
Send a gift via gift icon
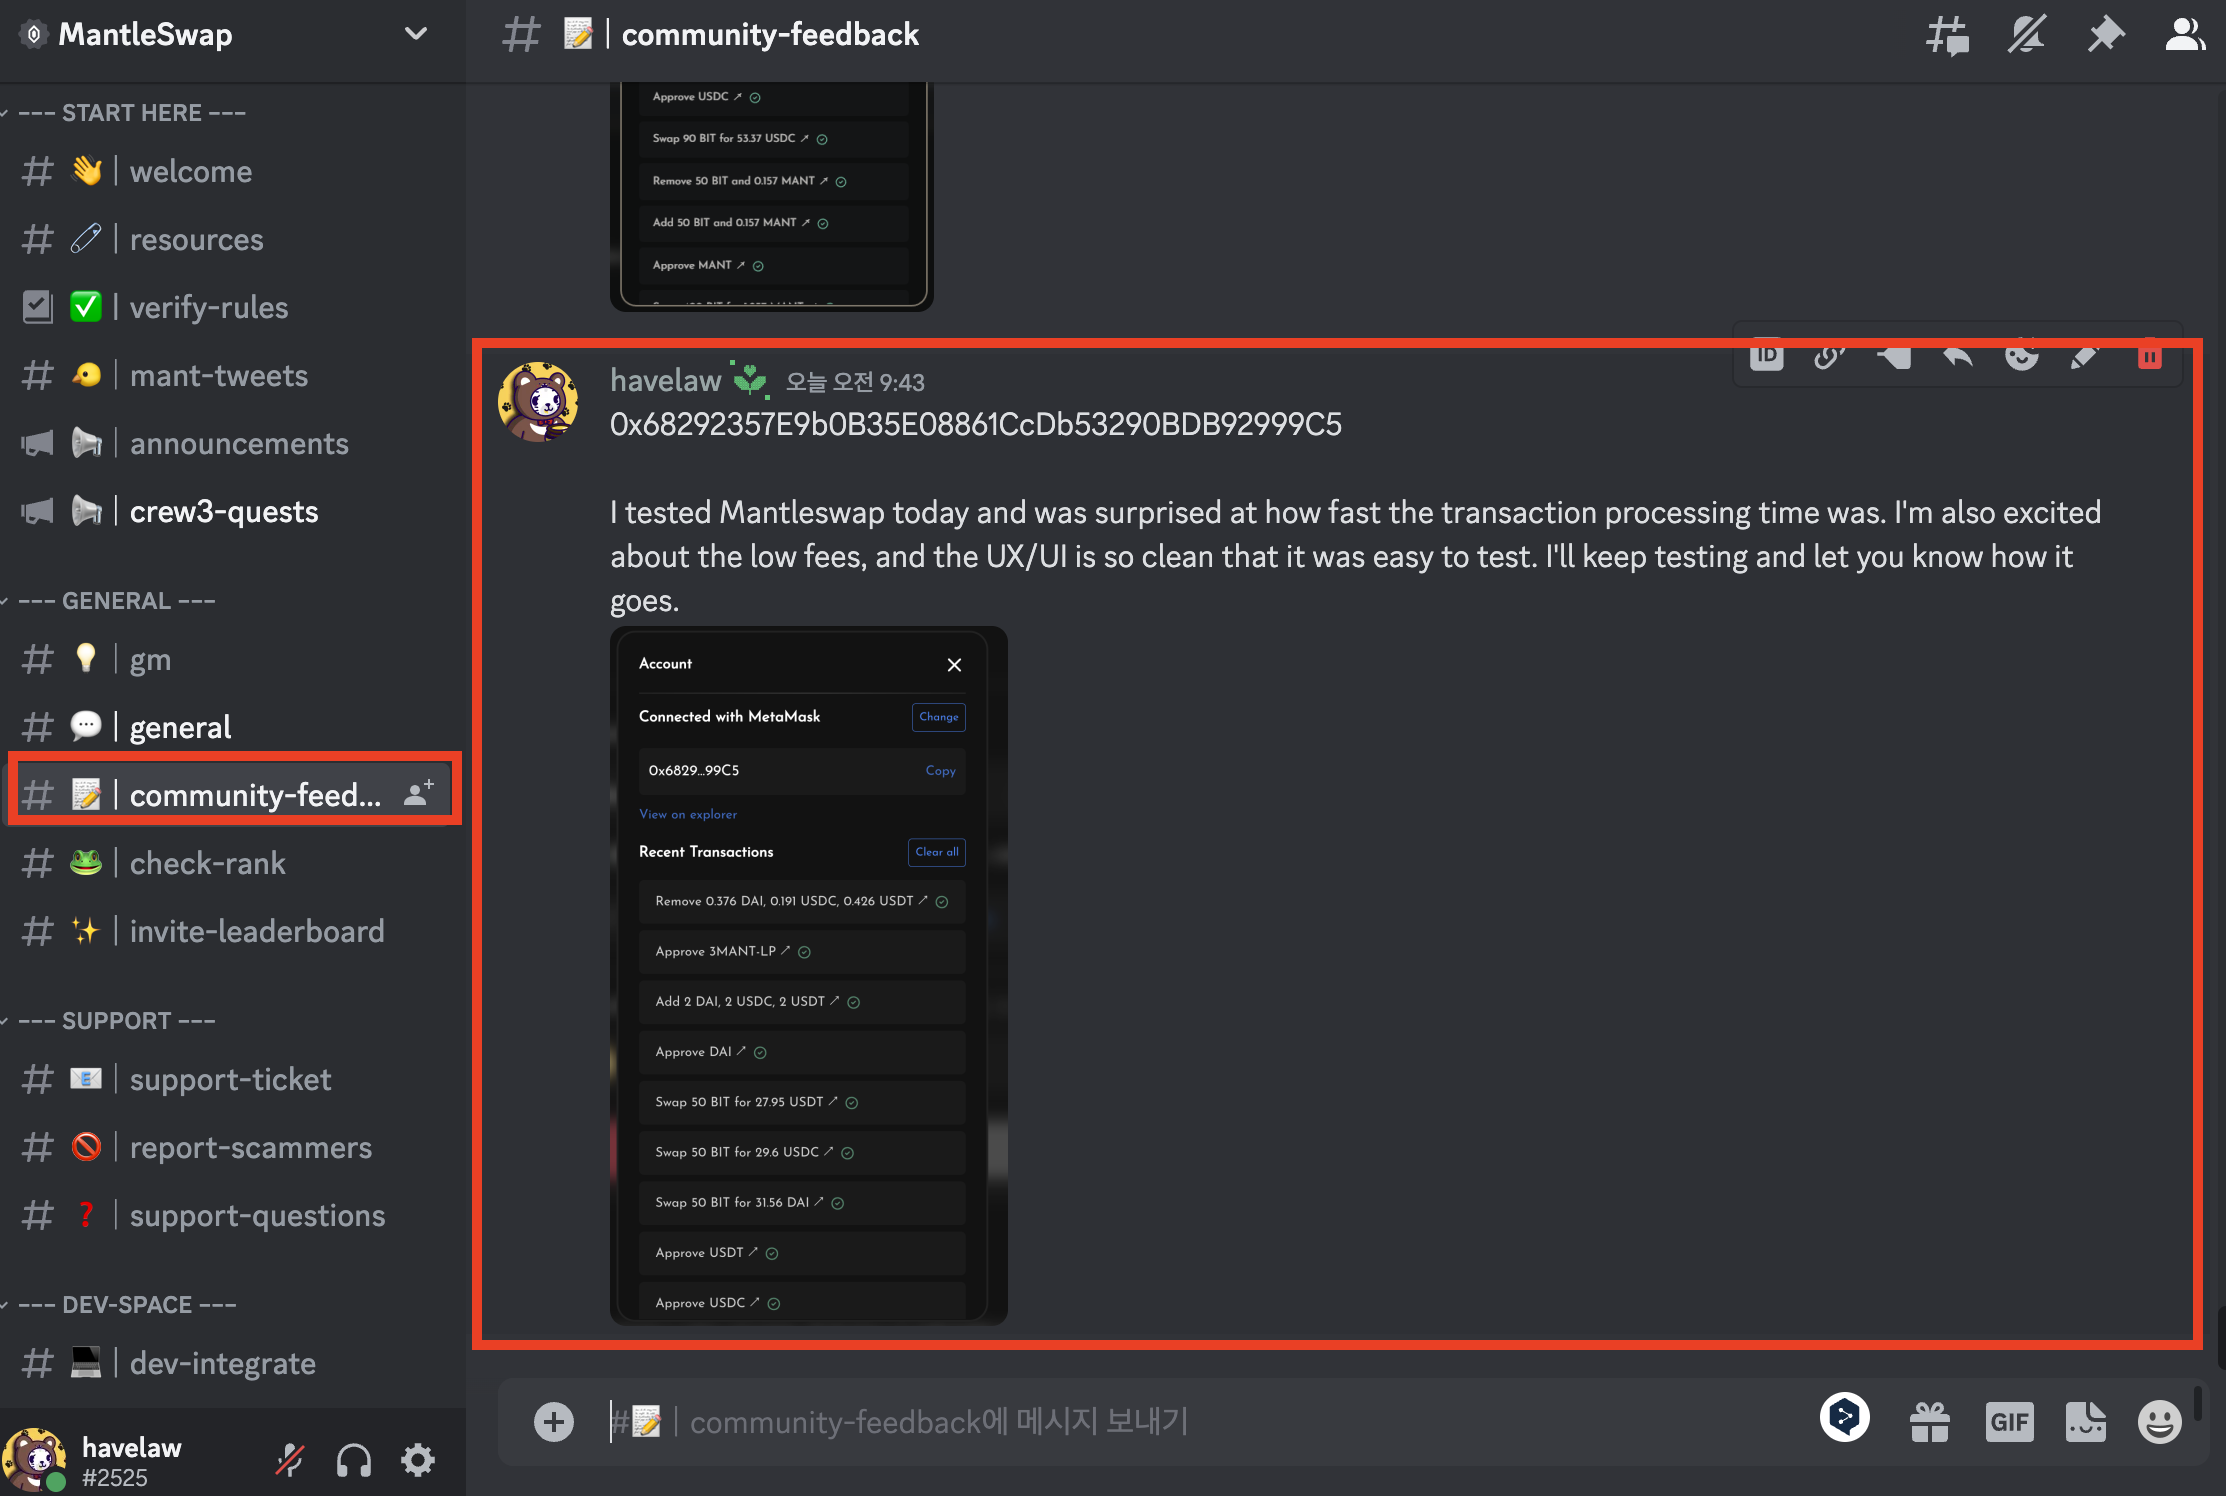[x=1929, y=1421]
